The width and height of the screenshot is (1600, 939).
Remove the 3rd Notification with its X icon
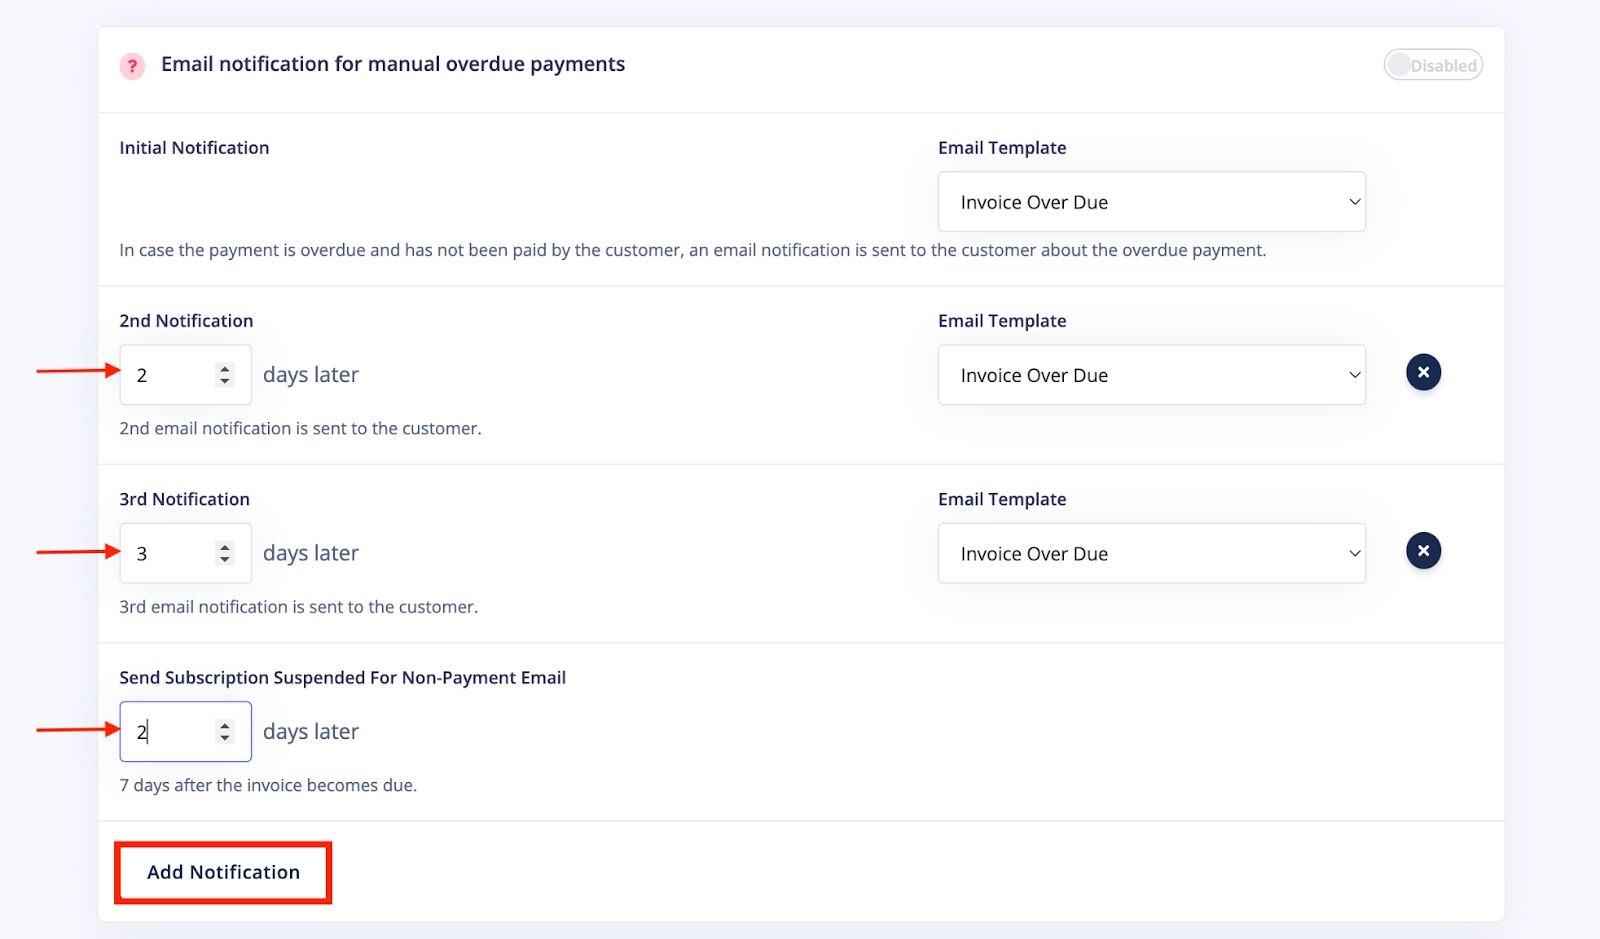[1423, 551]
